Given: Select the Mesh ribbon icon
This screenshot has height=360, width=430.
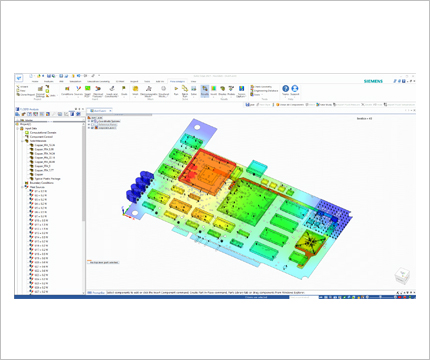Looking at the screenshot, I should (135, 90).
